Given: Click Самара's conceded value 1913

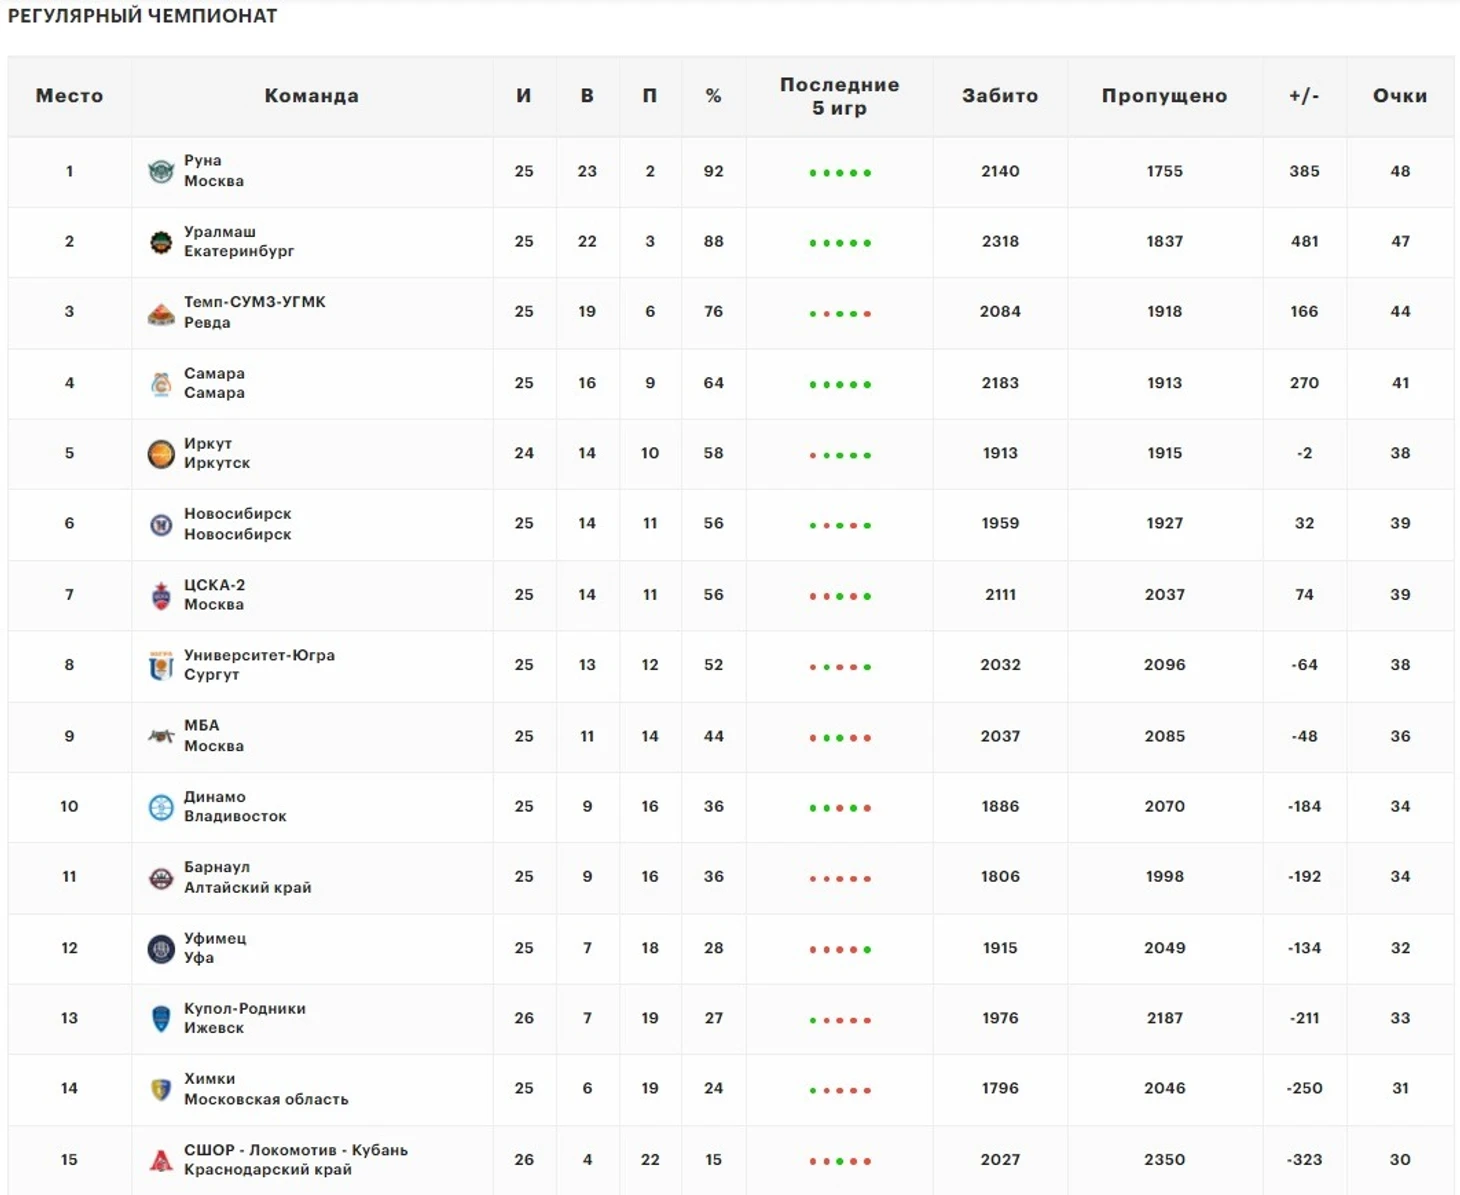Looking at the screenshot, I should point(1165,383).
